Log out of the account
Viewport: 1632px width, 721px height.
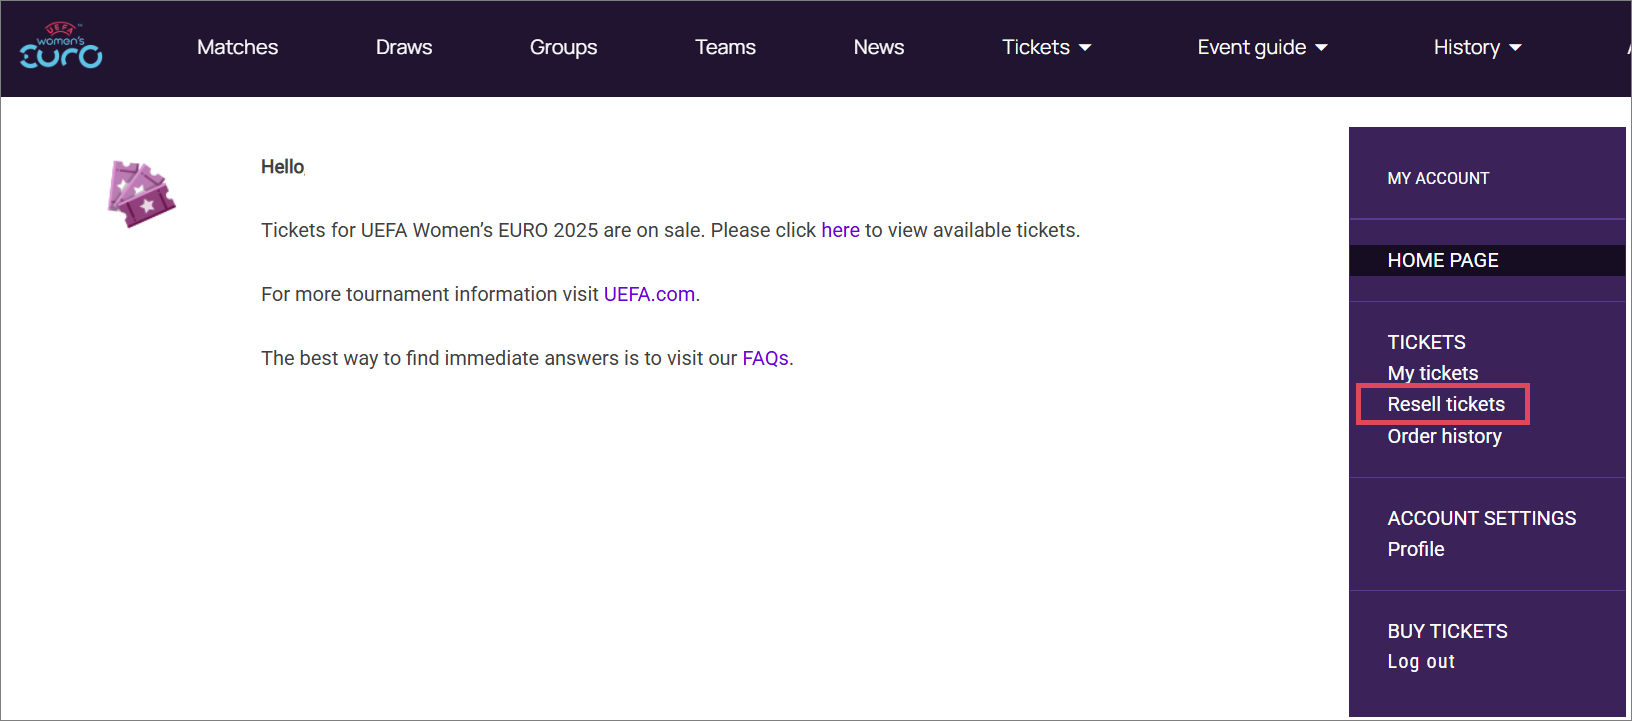[1421, 661]
